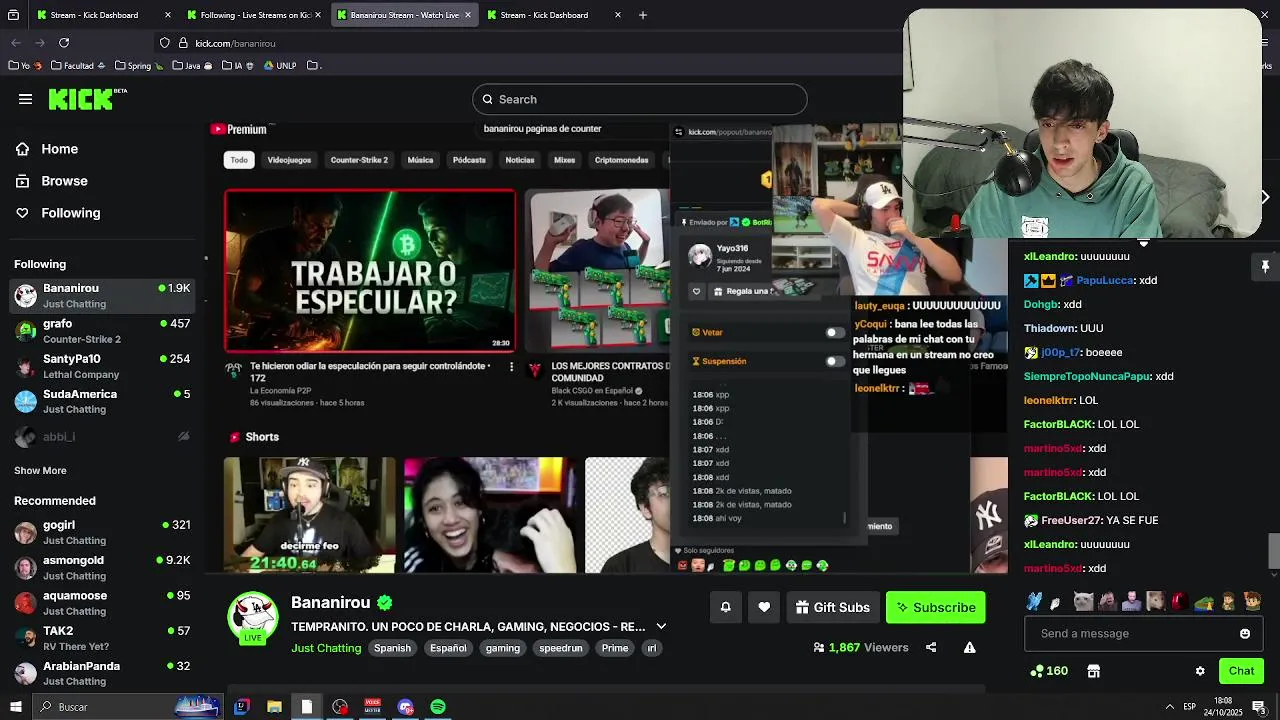Screen dimensions: 1280x720
Task: Click the Spanish tag
Action: click(x=392, y=648)
